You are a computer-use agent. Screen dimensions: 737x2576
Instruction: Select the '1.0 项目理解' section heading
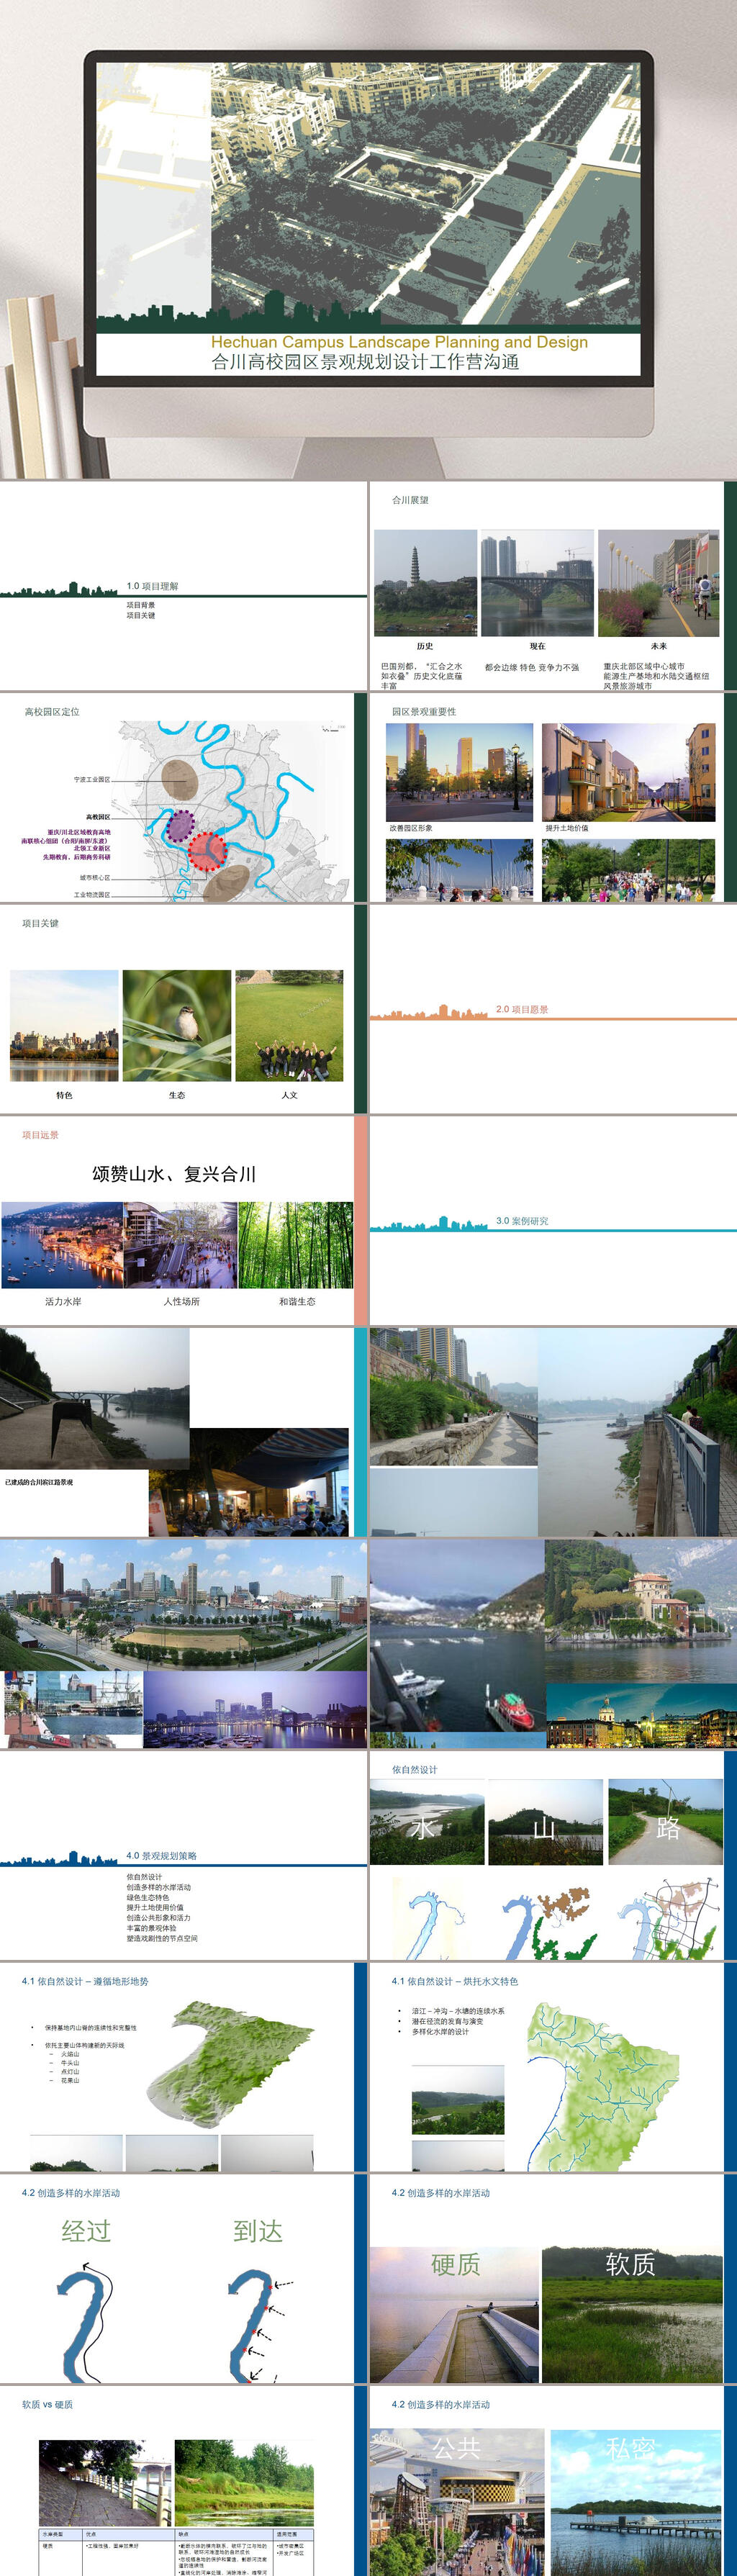(152, 586)
